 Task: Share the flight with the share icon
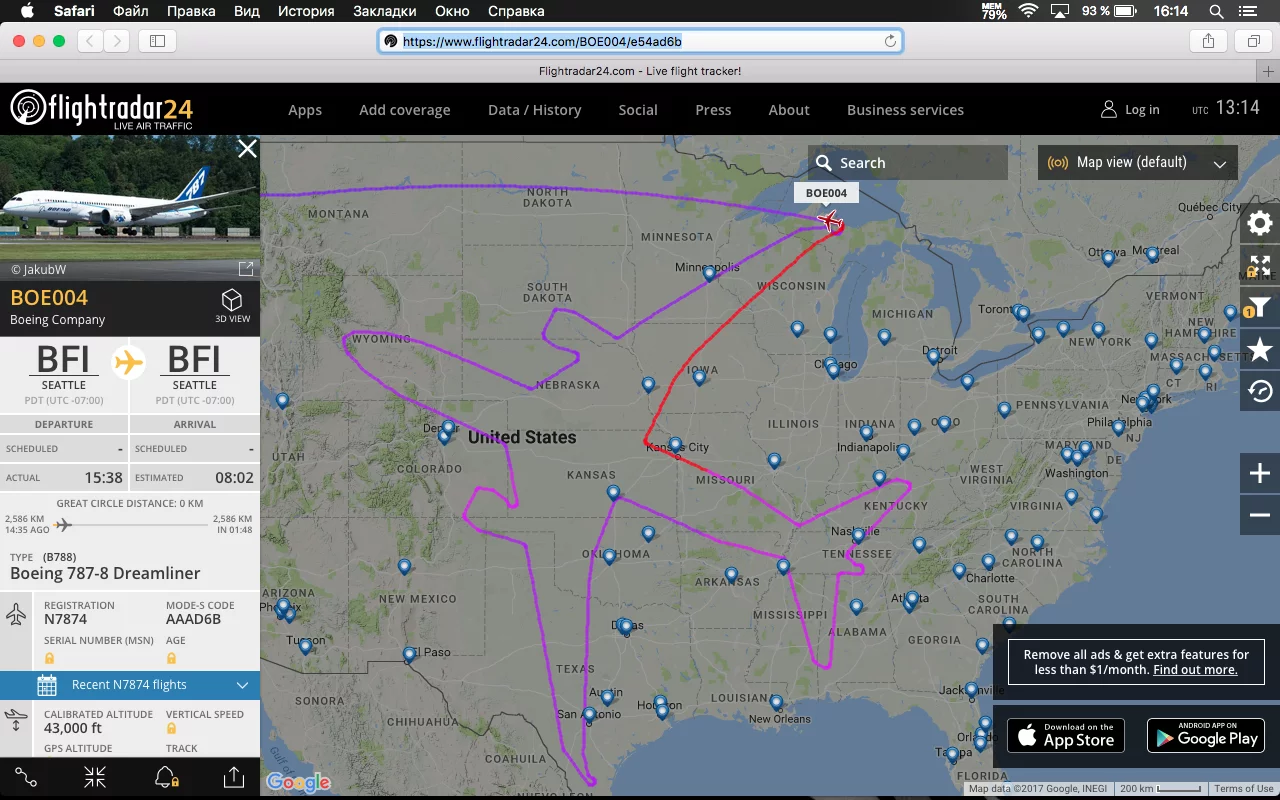coord(233,777)
